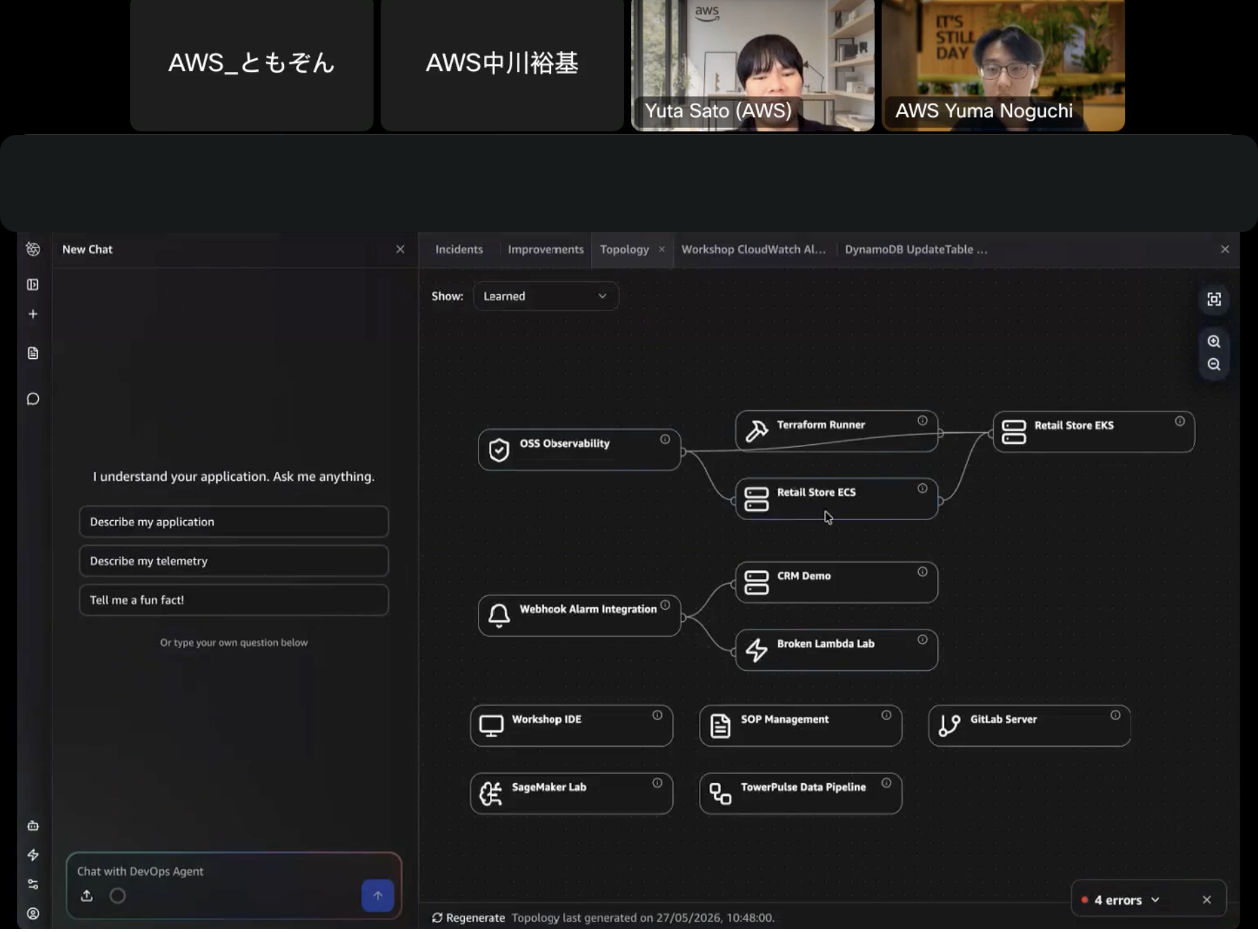Select the AWS_ともぞん participant tile
This screenshot has height=932, width=1258.
[252, 65]
